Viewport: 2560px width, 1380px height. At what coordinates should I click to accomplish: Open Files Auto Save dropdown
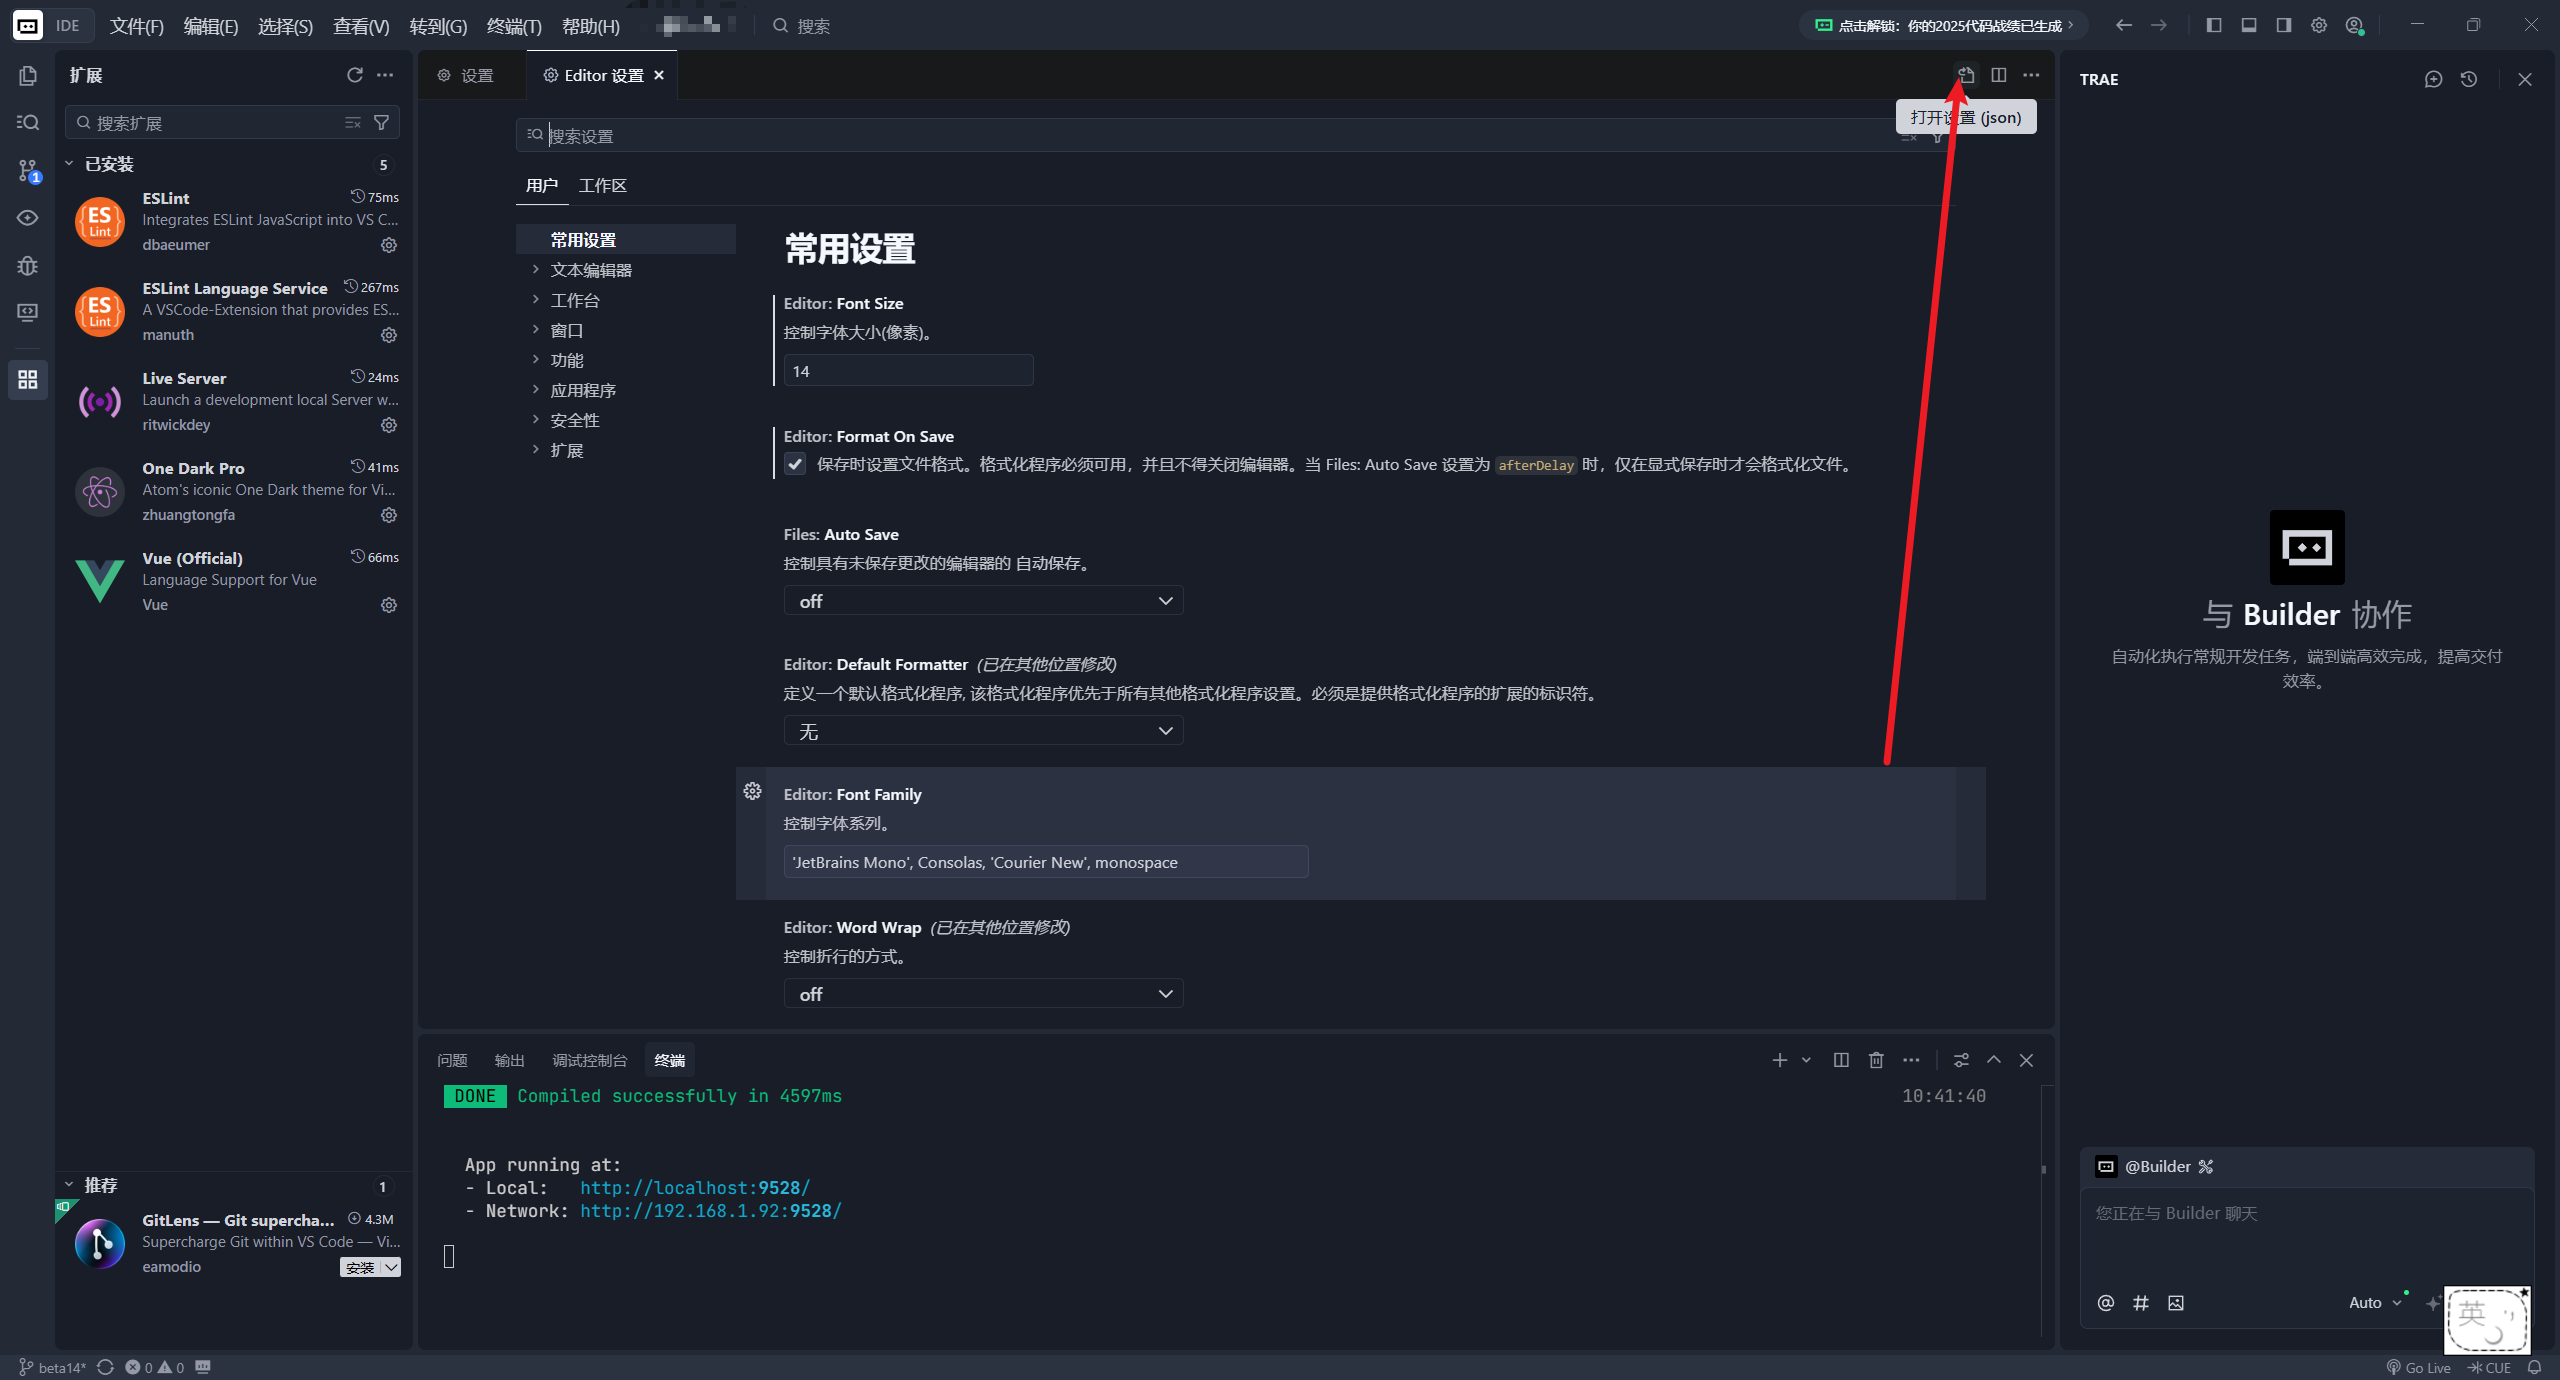[x=983, y=601]
